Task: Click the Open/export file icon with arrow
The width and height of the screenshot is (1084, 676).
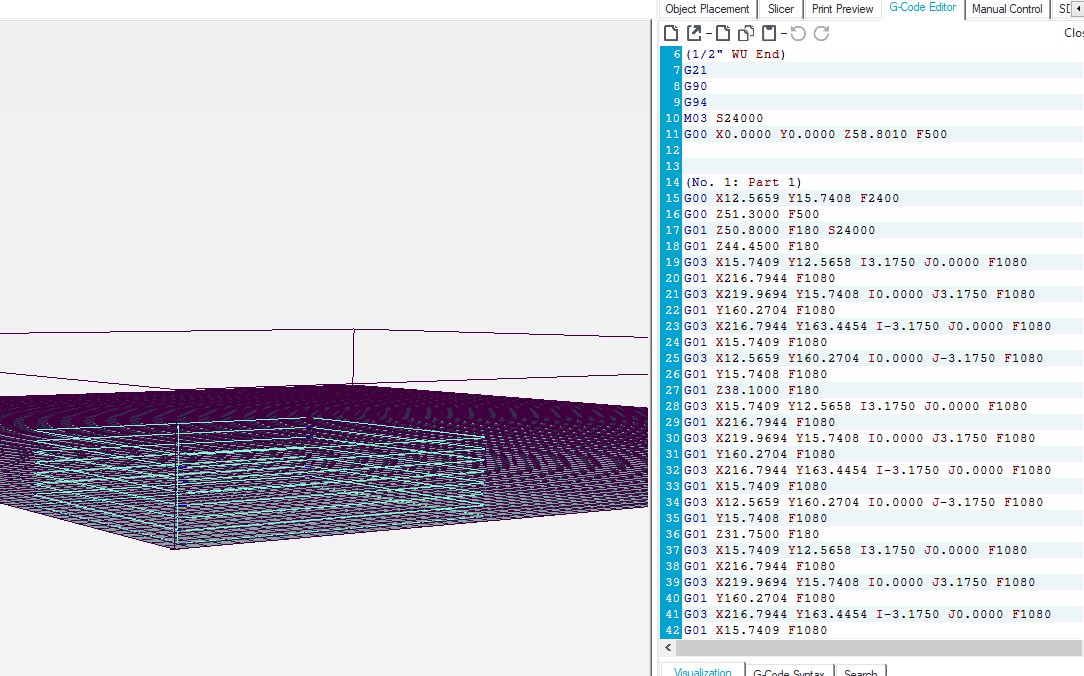Action: pos(694,33)
